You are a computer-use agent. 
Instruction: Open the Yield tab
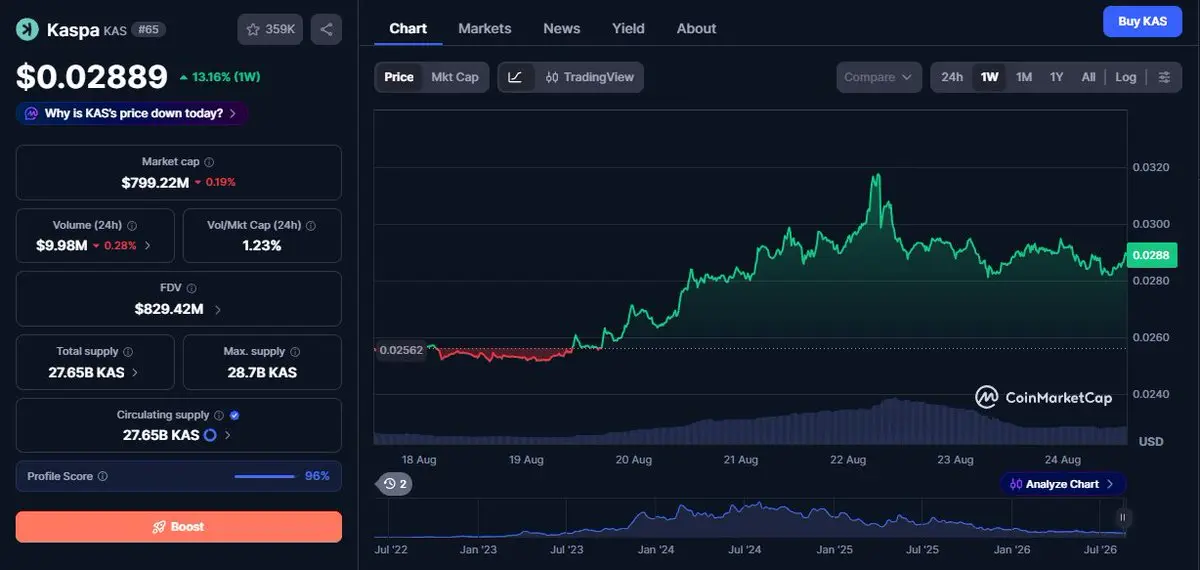coord(628,28)
